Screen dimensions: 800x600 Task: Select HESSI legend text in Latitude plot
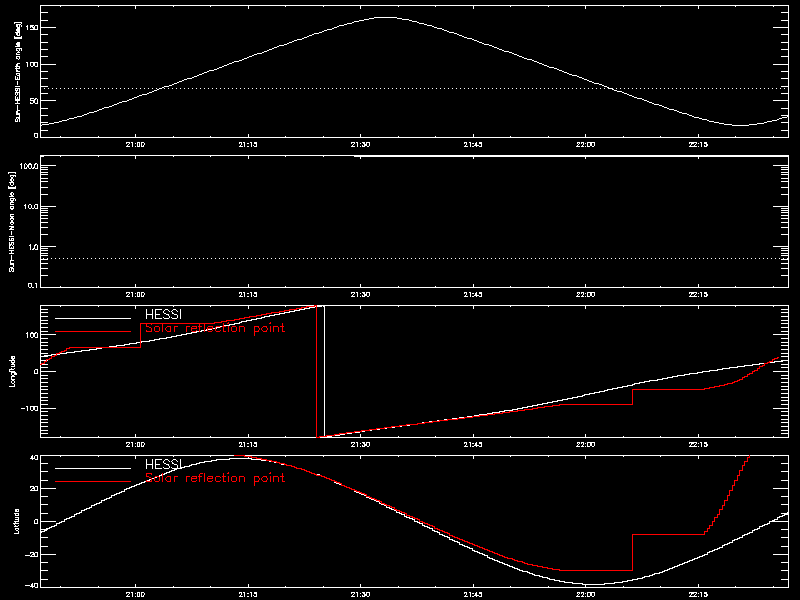[x=163, y=464]
